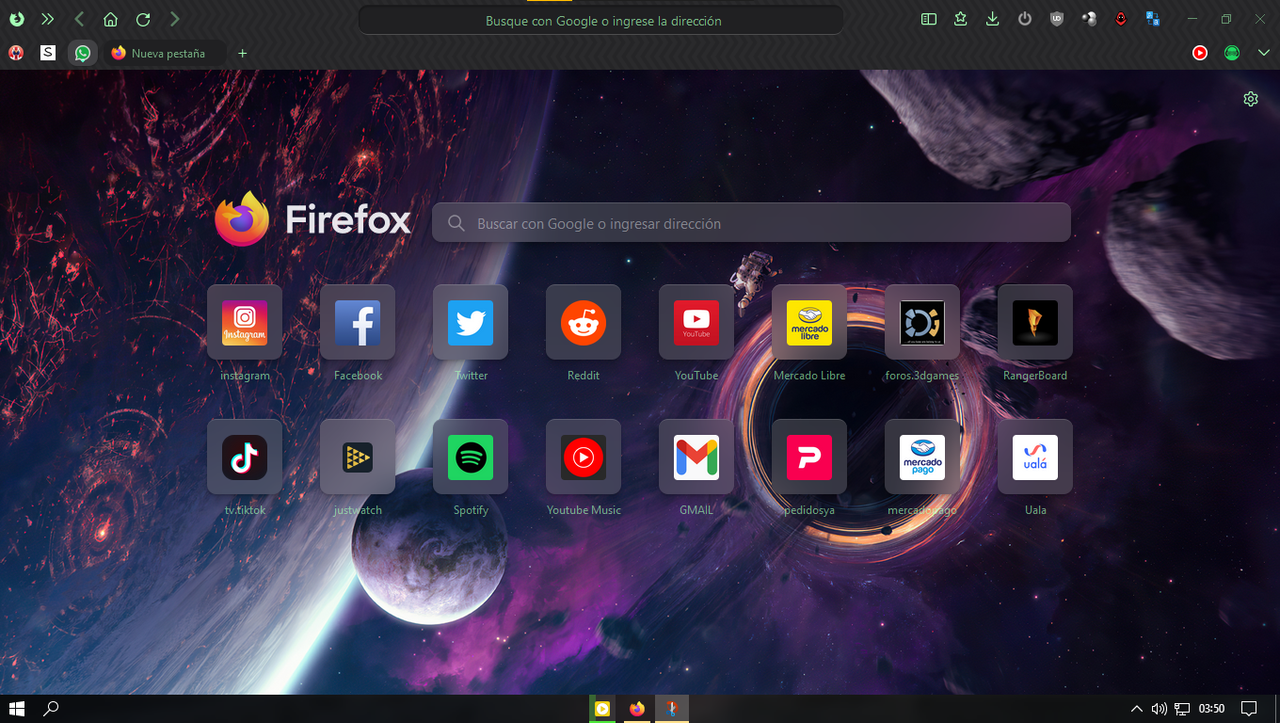The width and height of the screenshot is (1280, 723).
Task: Open network settings tray icon
Action: pos(1182,709)
